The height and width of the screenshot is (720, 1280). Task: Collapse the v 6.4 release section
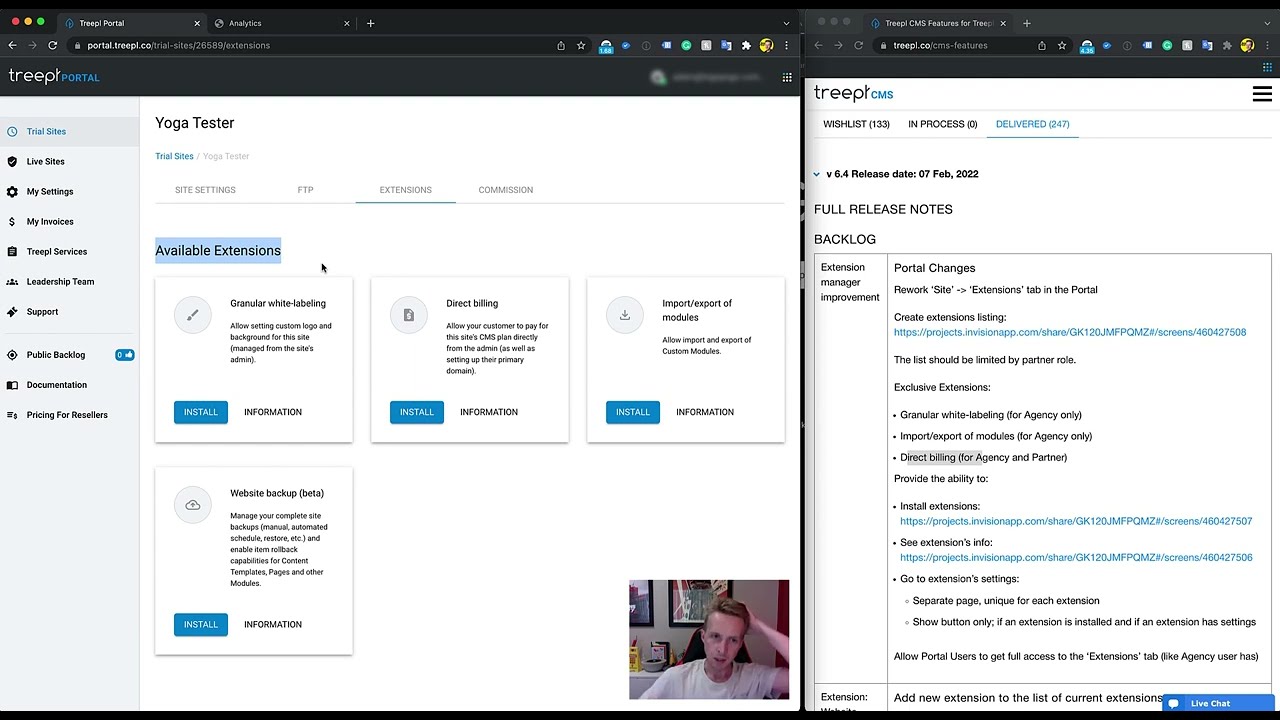(x=816, y=174)
